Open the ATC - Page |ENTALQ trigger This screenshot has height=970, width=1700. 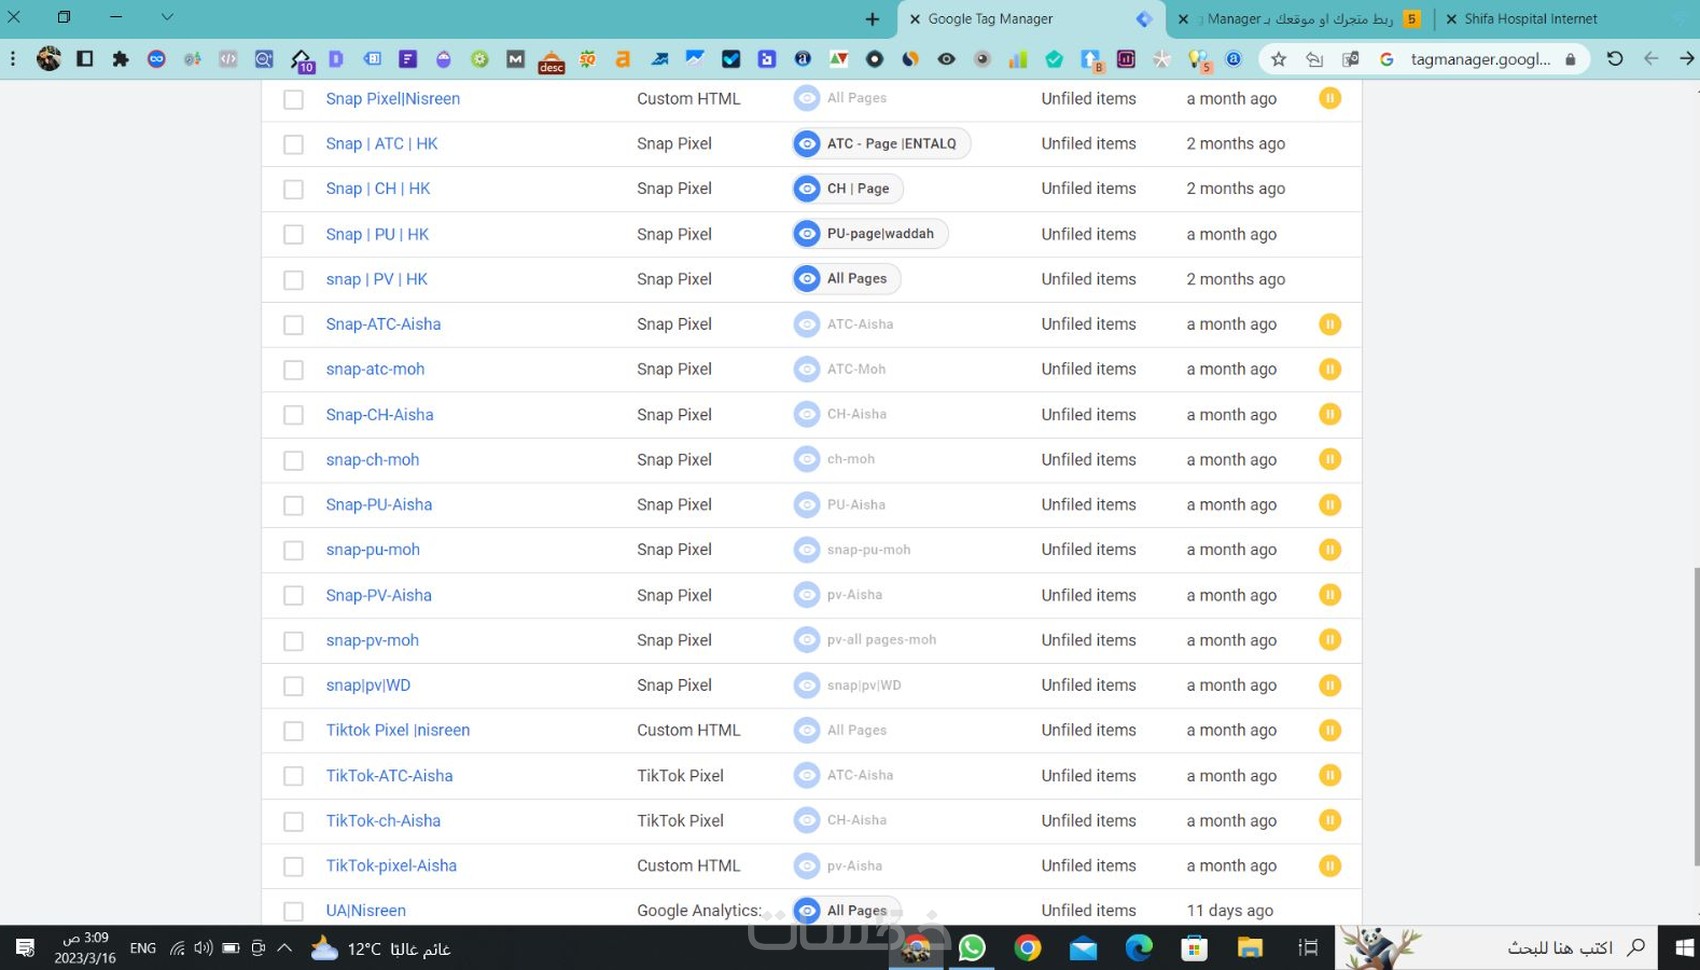881,144
